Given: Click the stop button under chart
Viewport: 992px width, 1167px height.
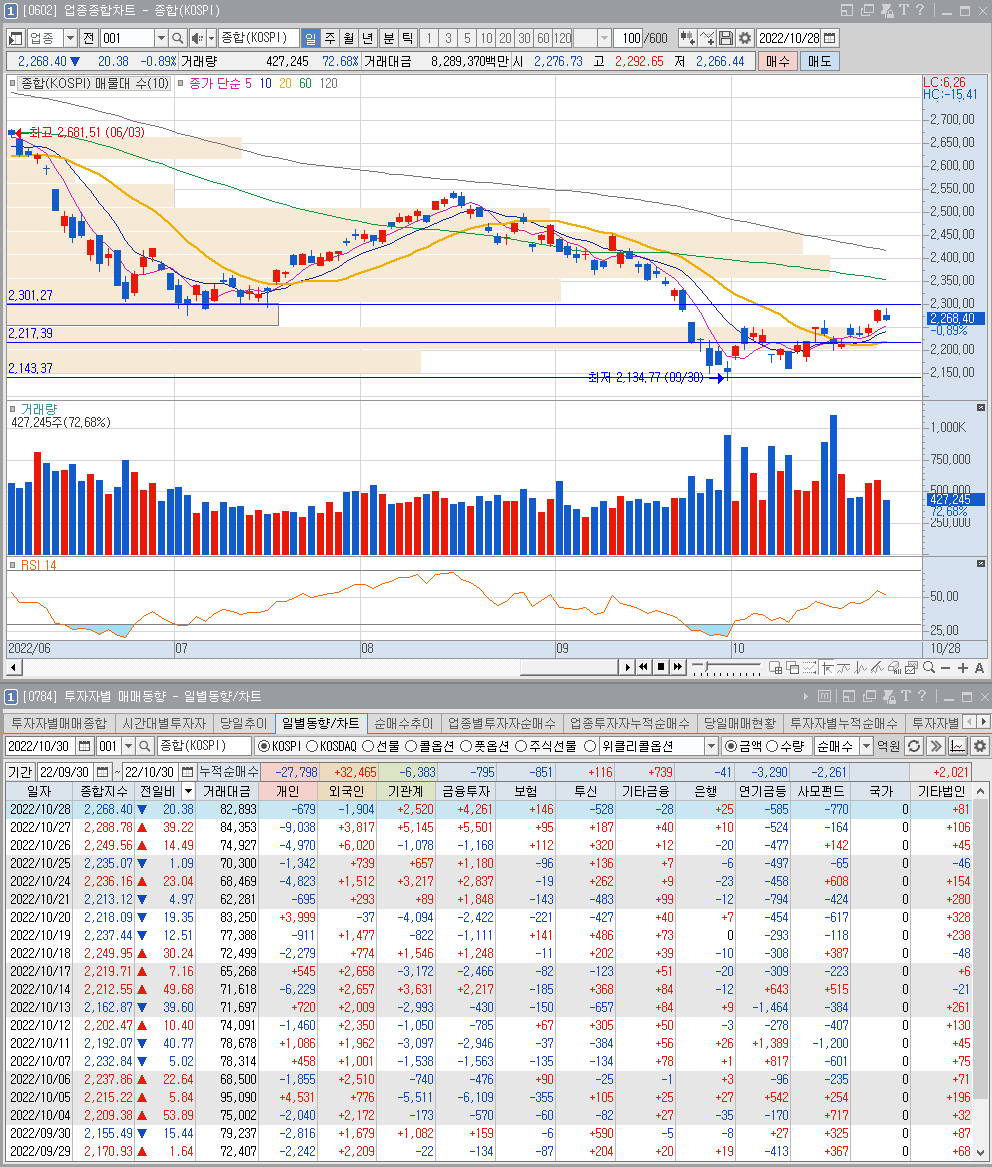Looking at the screenshot, I should pos(661,667).
